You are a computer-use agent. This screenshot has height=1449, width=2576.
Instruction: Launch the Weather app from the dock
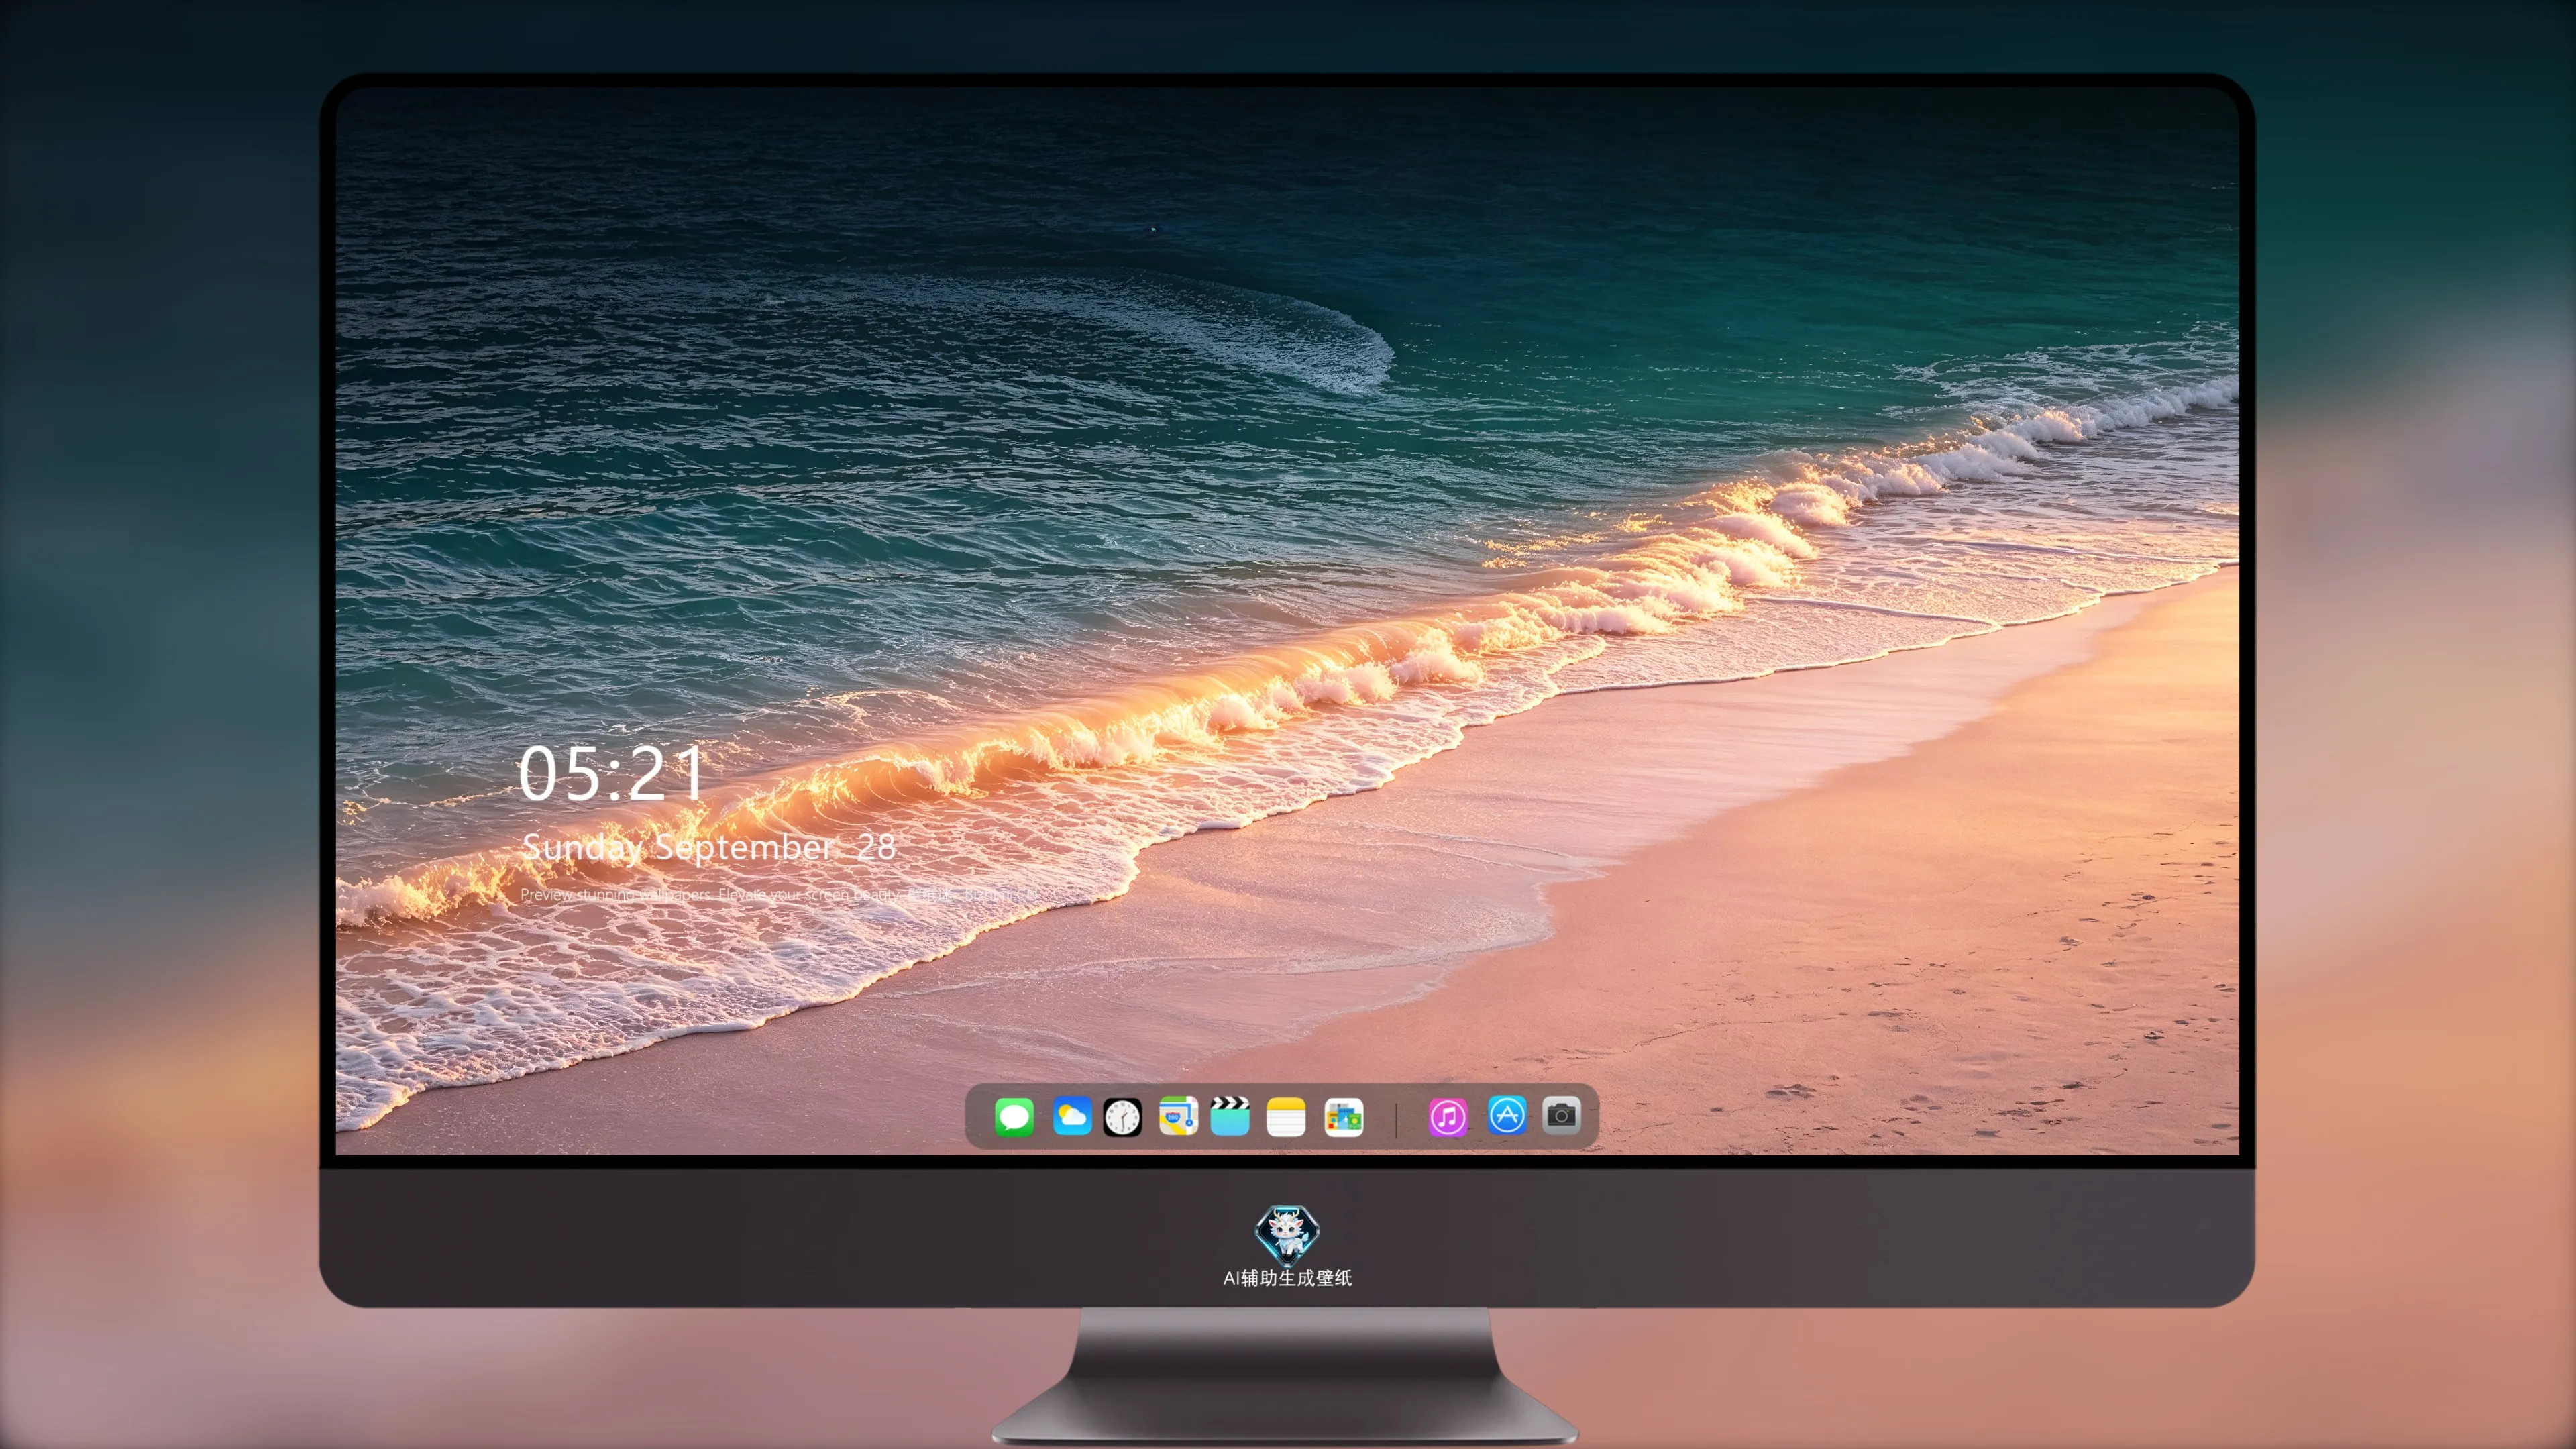pos(1071,1116)
